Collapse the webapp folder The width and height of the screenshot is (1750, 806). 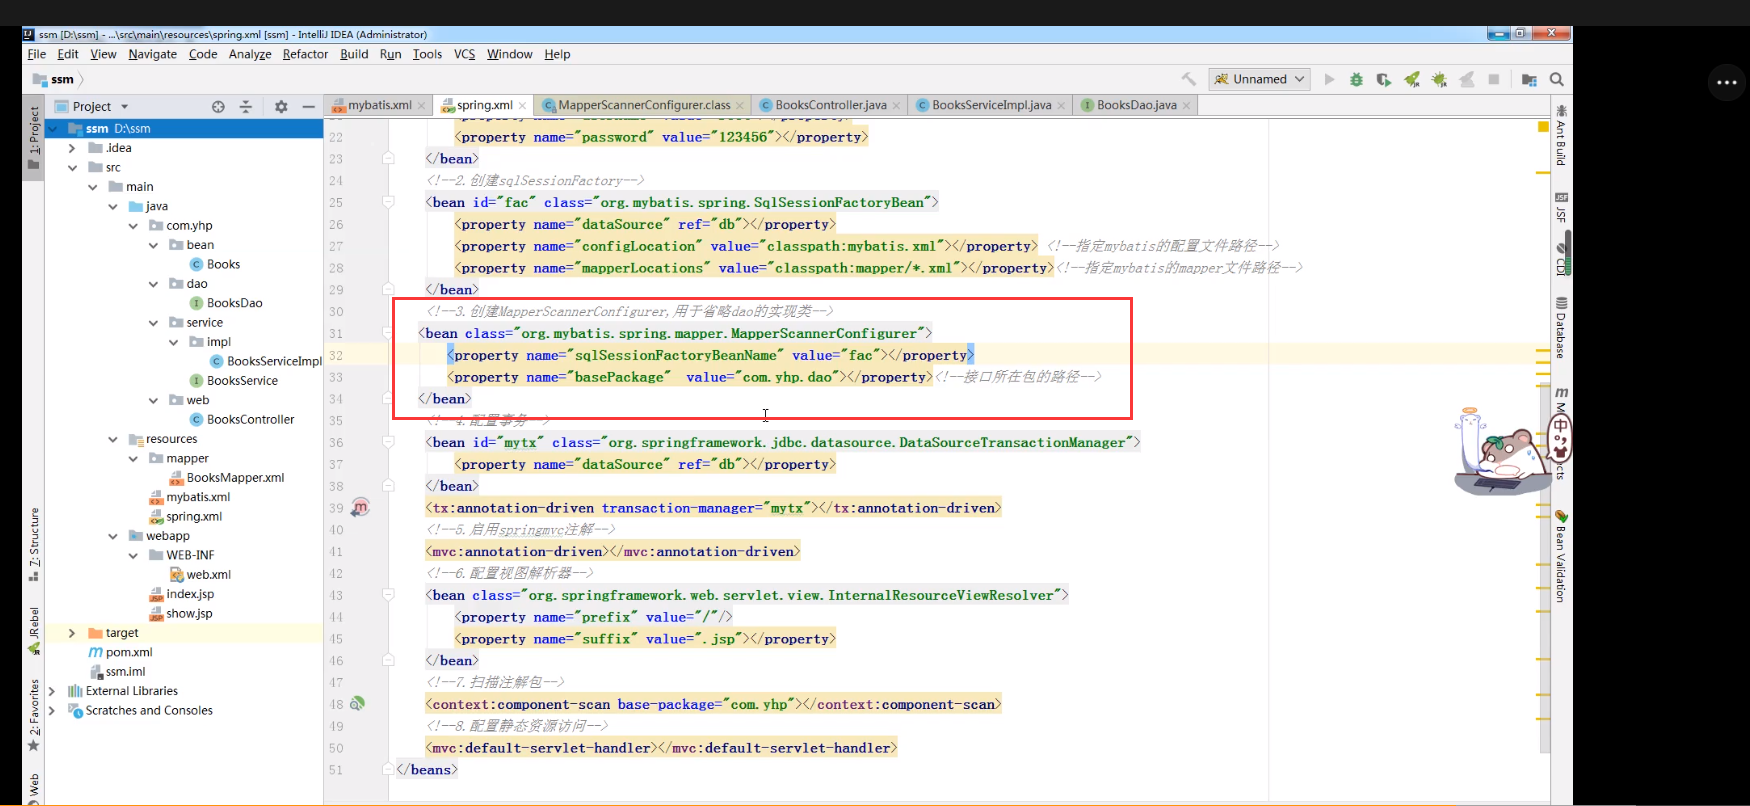[x=113, y=536]
